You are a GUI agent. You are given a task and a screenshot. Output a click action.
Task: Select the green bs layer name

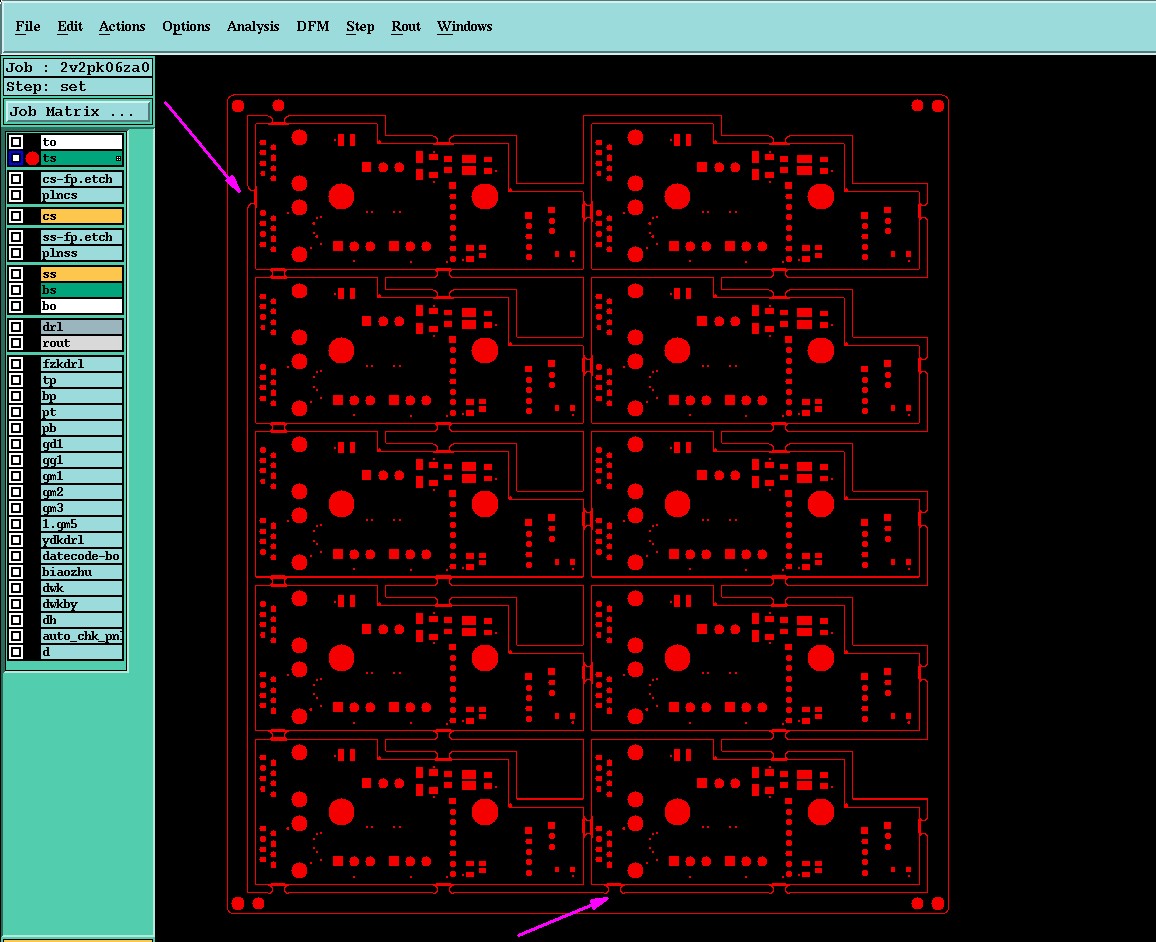tap(81, 290)
